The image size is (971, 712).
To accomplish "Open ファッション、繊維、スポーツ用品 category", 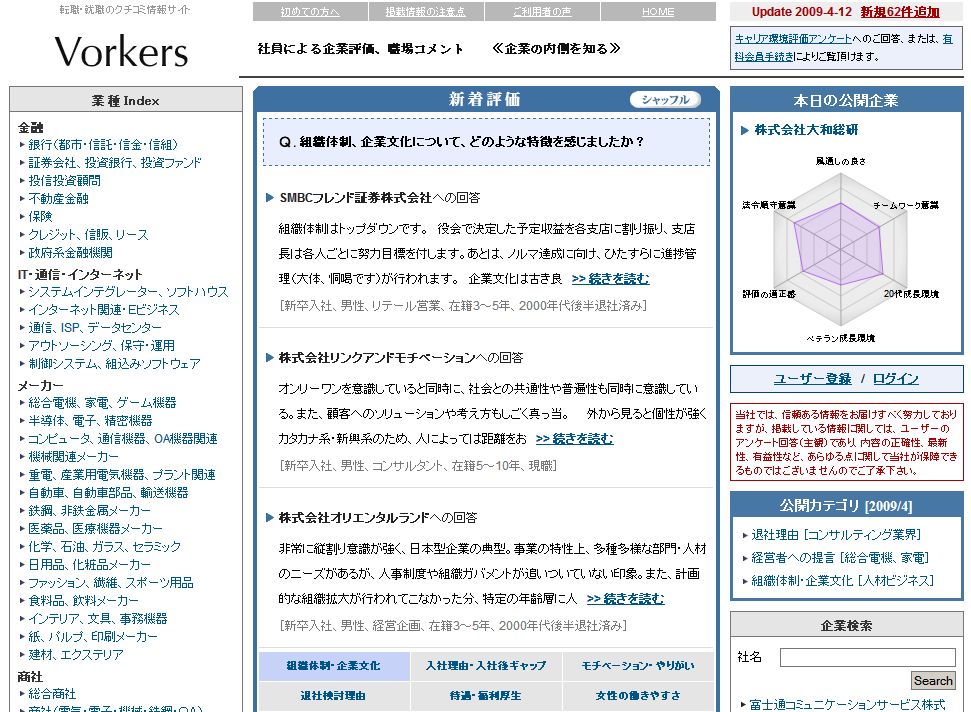I will pyautogui.click(x=111, y=583).
